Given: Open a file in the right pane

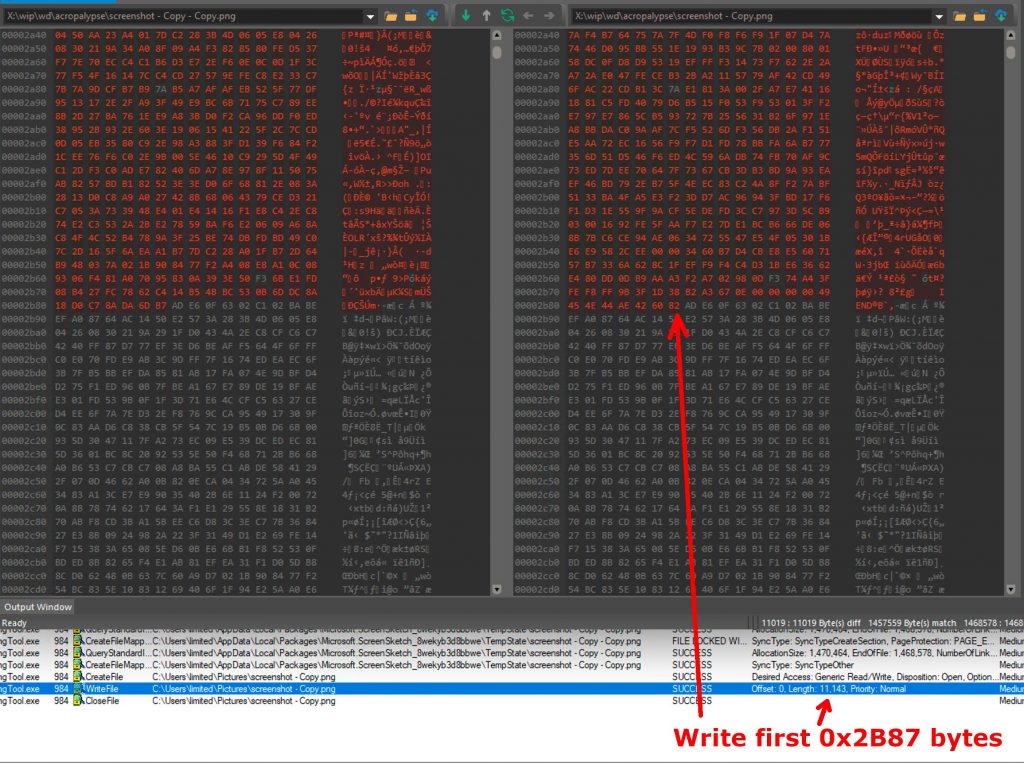Looking at the screenshot, I should point(960,16).
